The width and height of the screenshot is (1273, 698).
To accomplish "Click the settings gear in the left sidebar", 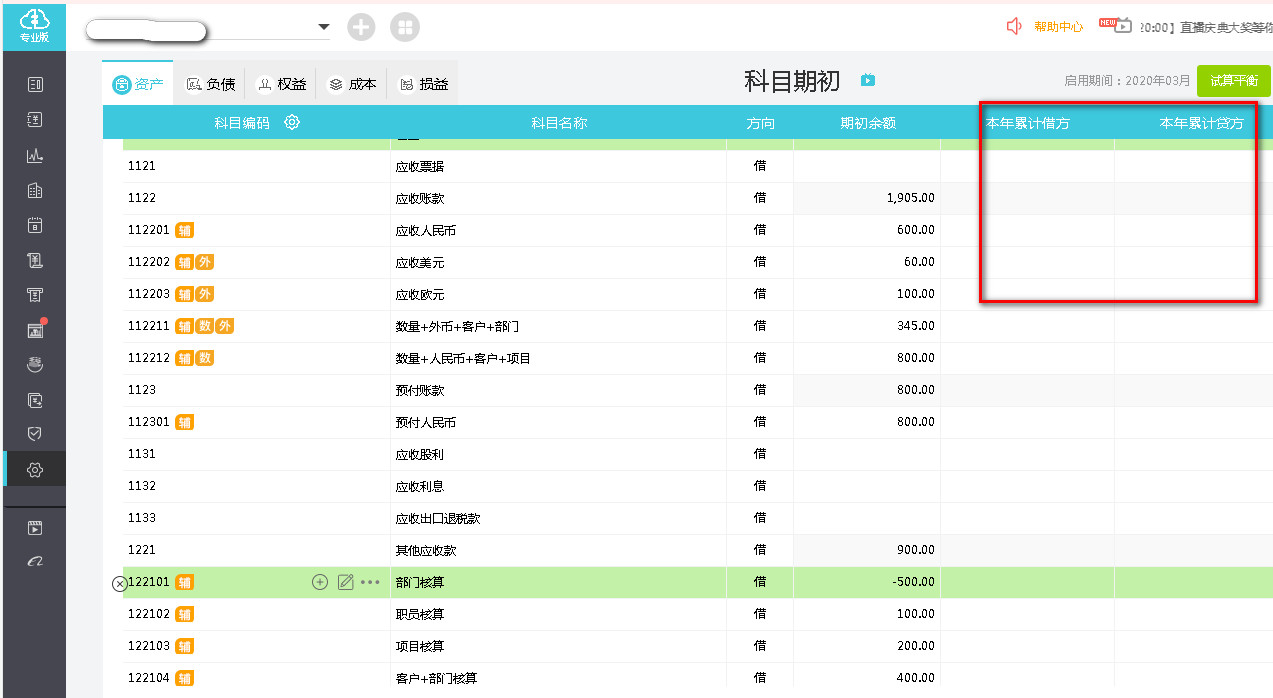I will click(x=35, y=469).
